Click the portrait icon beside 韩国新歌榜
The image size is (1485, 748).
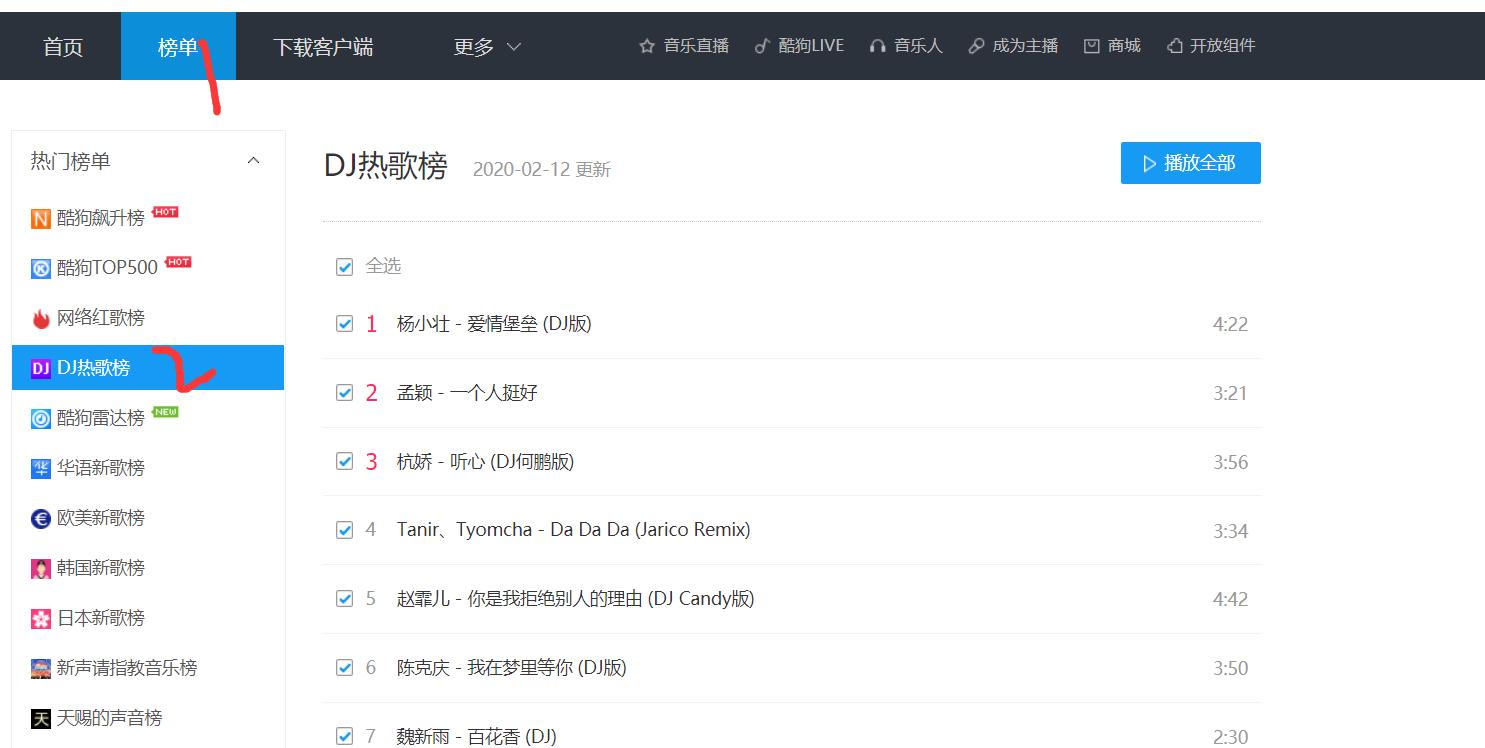41,569
